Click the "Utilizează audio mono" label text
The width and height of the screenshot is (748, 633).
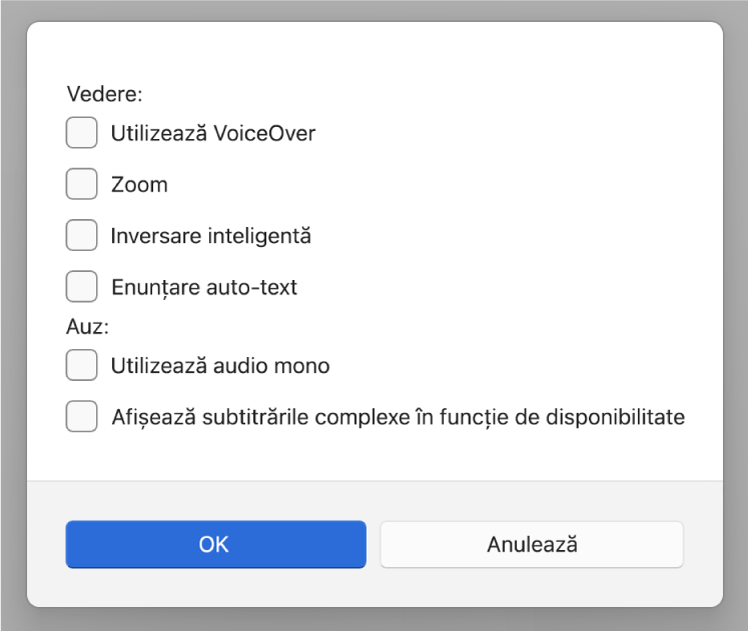pos(220,367)
